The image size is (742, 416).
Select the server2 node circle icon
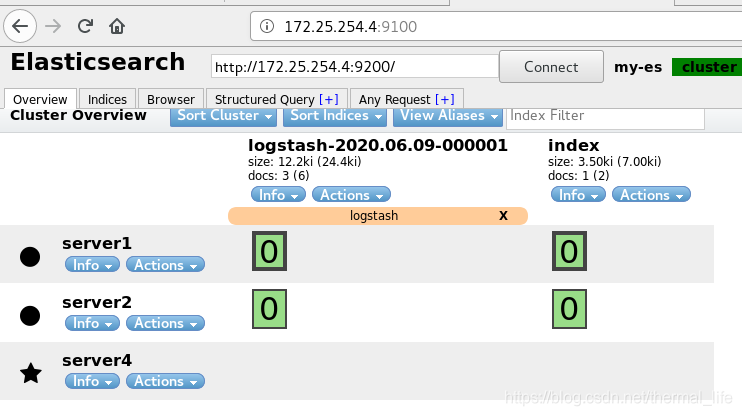coord(30,316)
